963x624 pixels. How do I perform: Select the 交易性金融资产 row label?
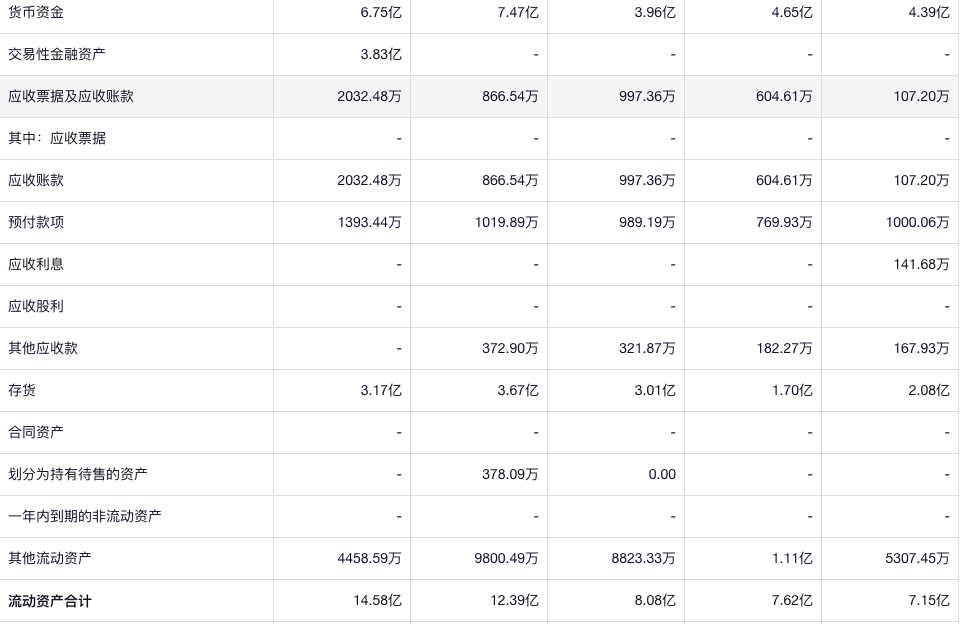(57, 54)
